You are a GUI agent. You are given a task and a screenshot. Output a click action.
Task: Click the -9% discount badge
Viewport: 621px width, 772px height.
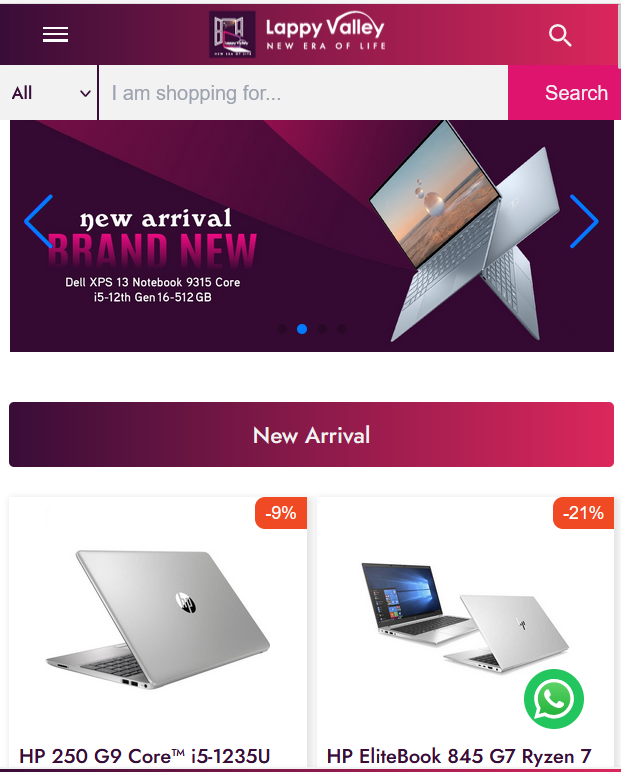pos(281,513)
